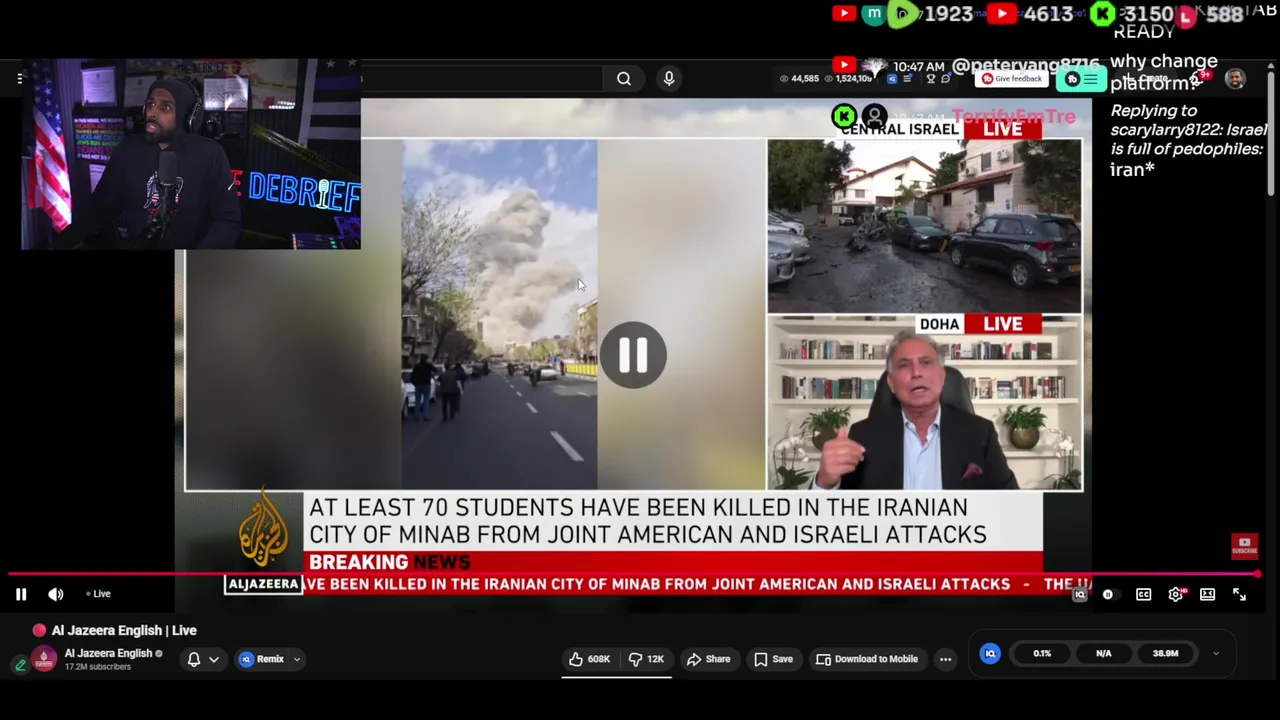Click the IQ icon in player controls

[x=1079, y=595]
